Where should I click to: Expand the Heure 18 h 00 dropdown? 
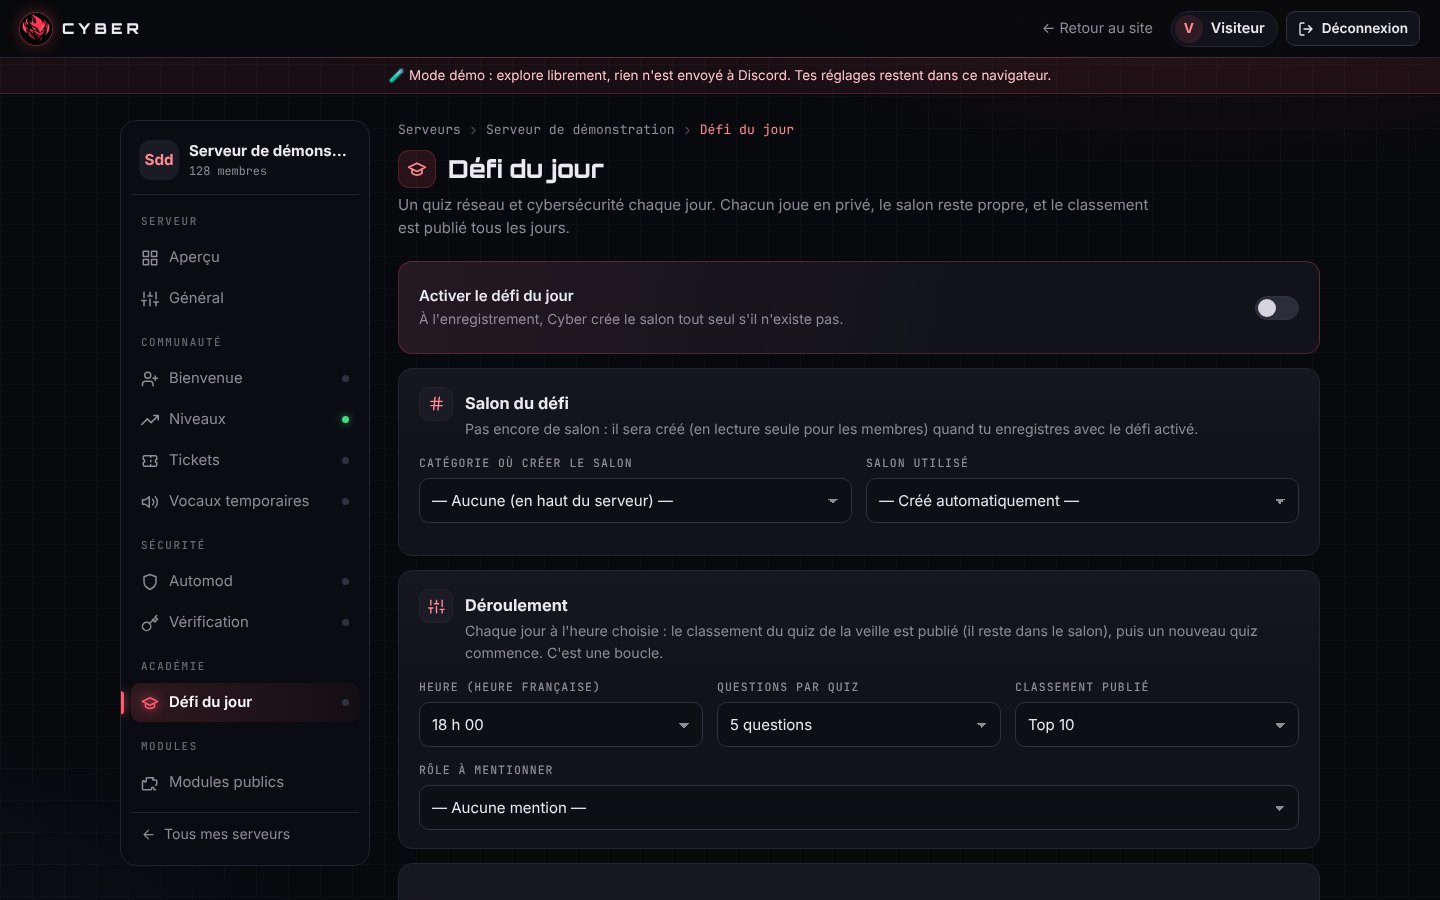click(x=561, y=725)
